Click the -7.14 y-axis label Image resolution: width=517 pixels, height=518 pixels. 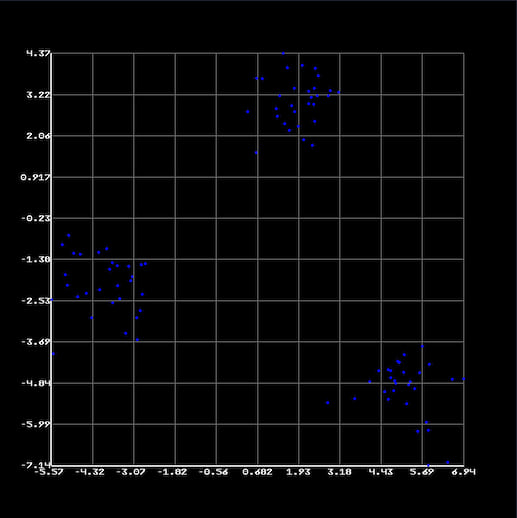(x=37, y=465)
